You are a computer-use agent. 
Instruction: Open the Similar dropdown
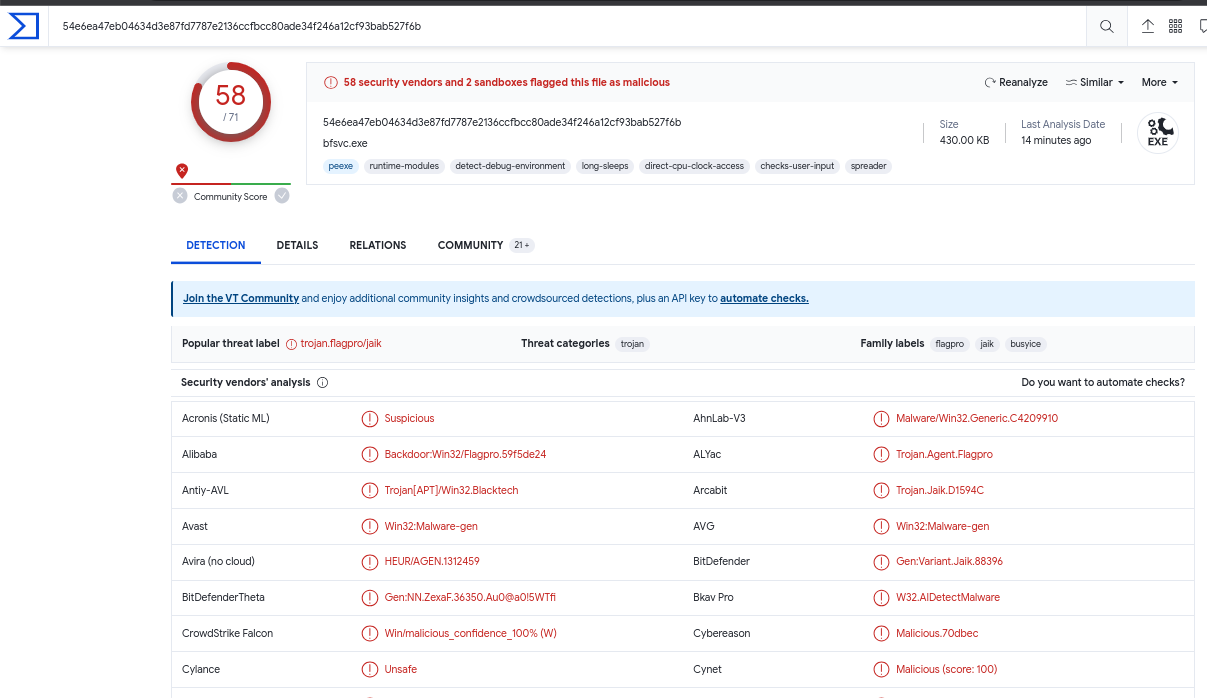click(x=1094, y=82)
